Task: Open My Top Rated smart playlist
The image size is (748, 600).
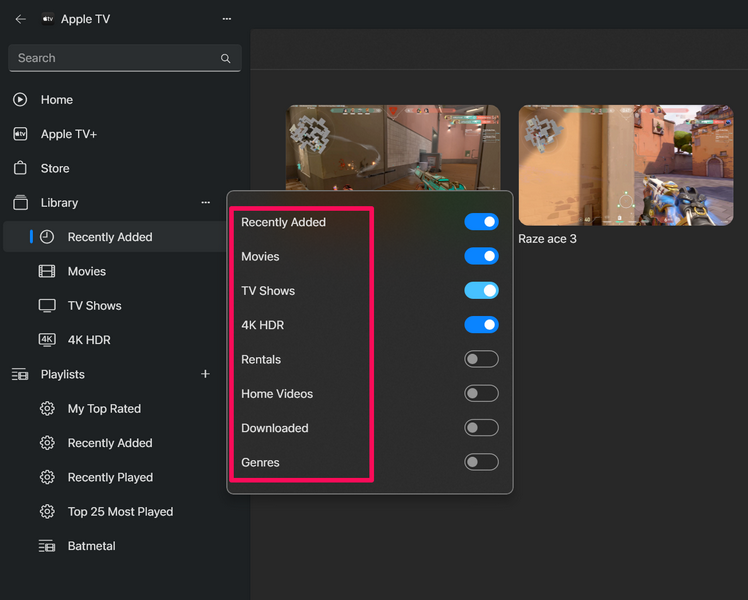Action: point(103,409)
